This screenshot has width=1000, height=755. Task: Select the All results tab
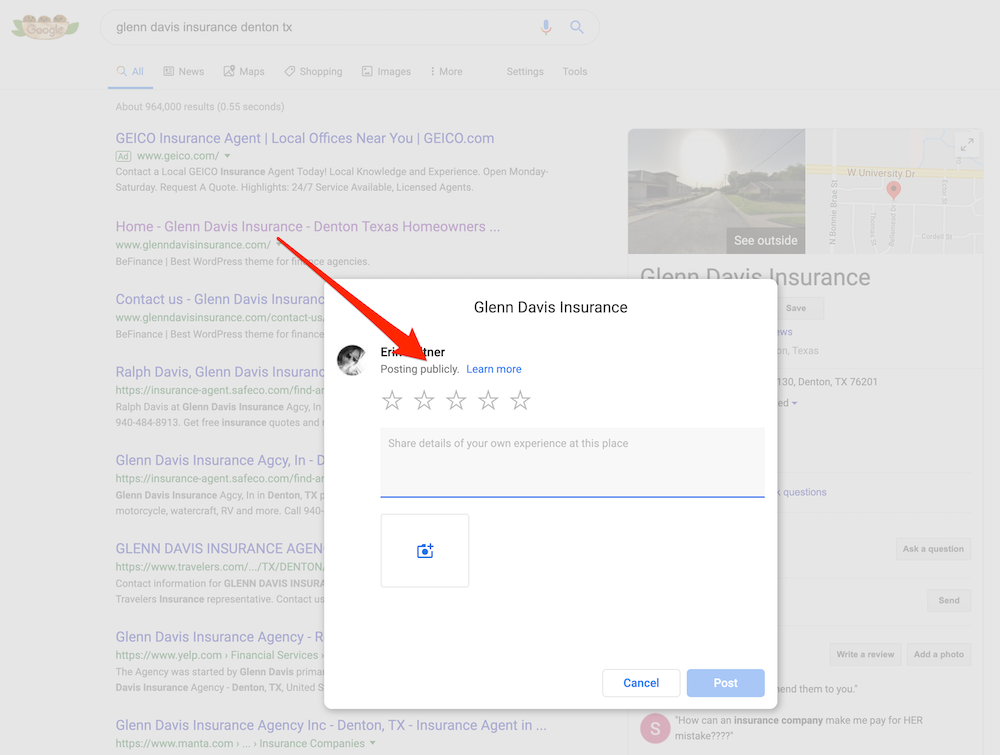tap(131, 71)
